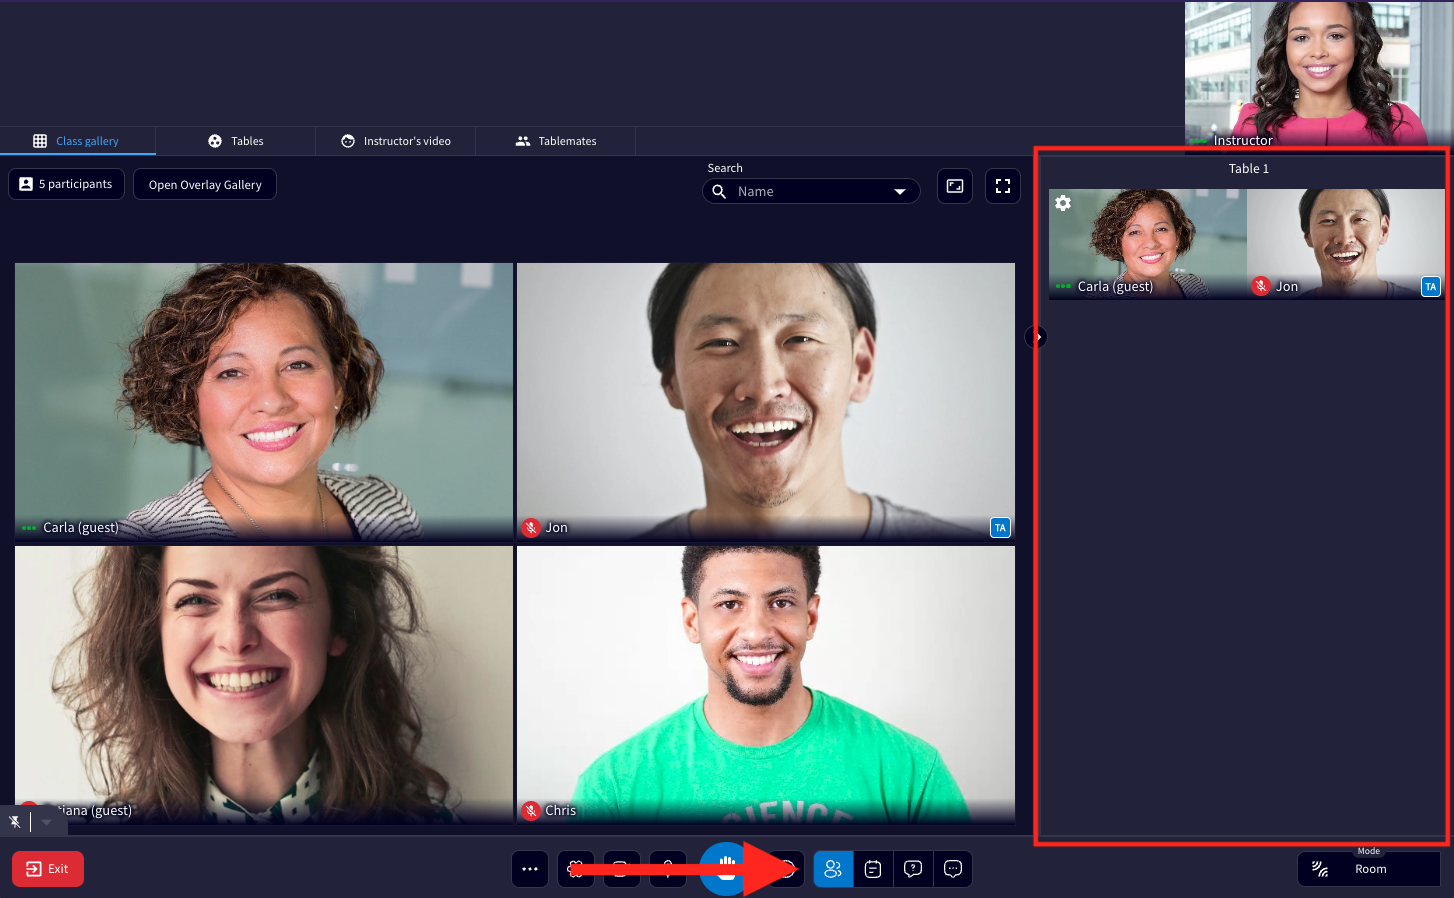The image size is (1454, 898).
Task: Open the more options ellipsis menu
Action: (530, 869)
